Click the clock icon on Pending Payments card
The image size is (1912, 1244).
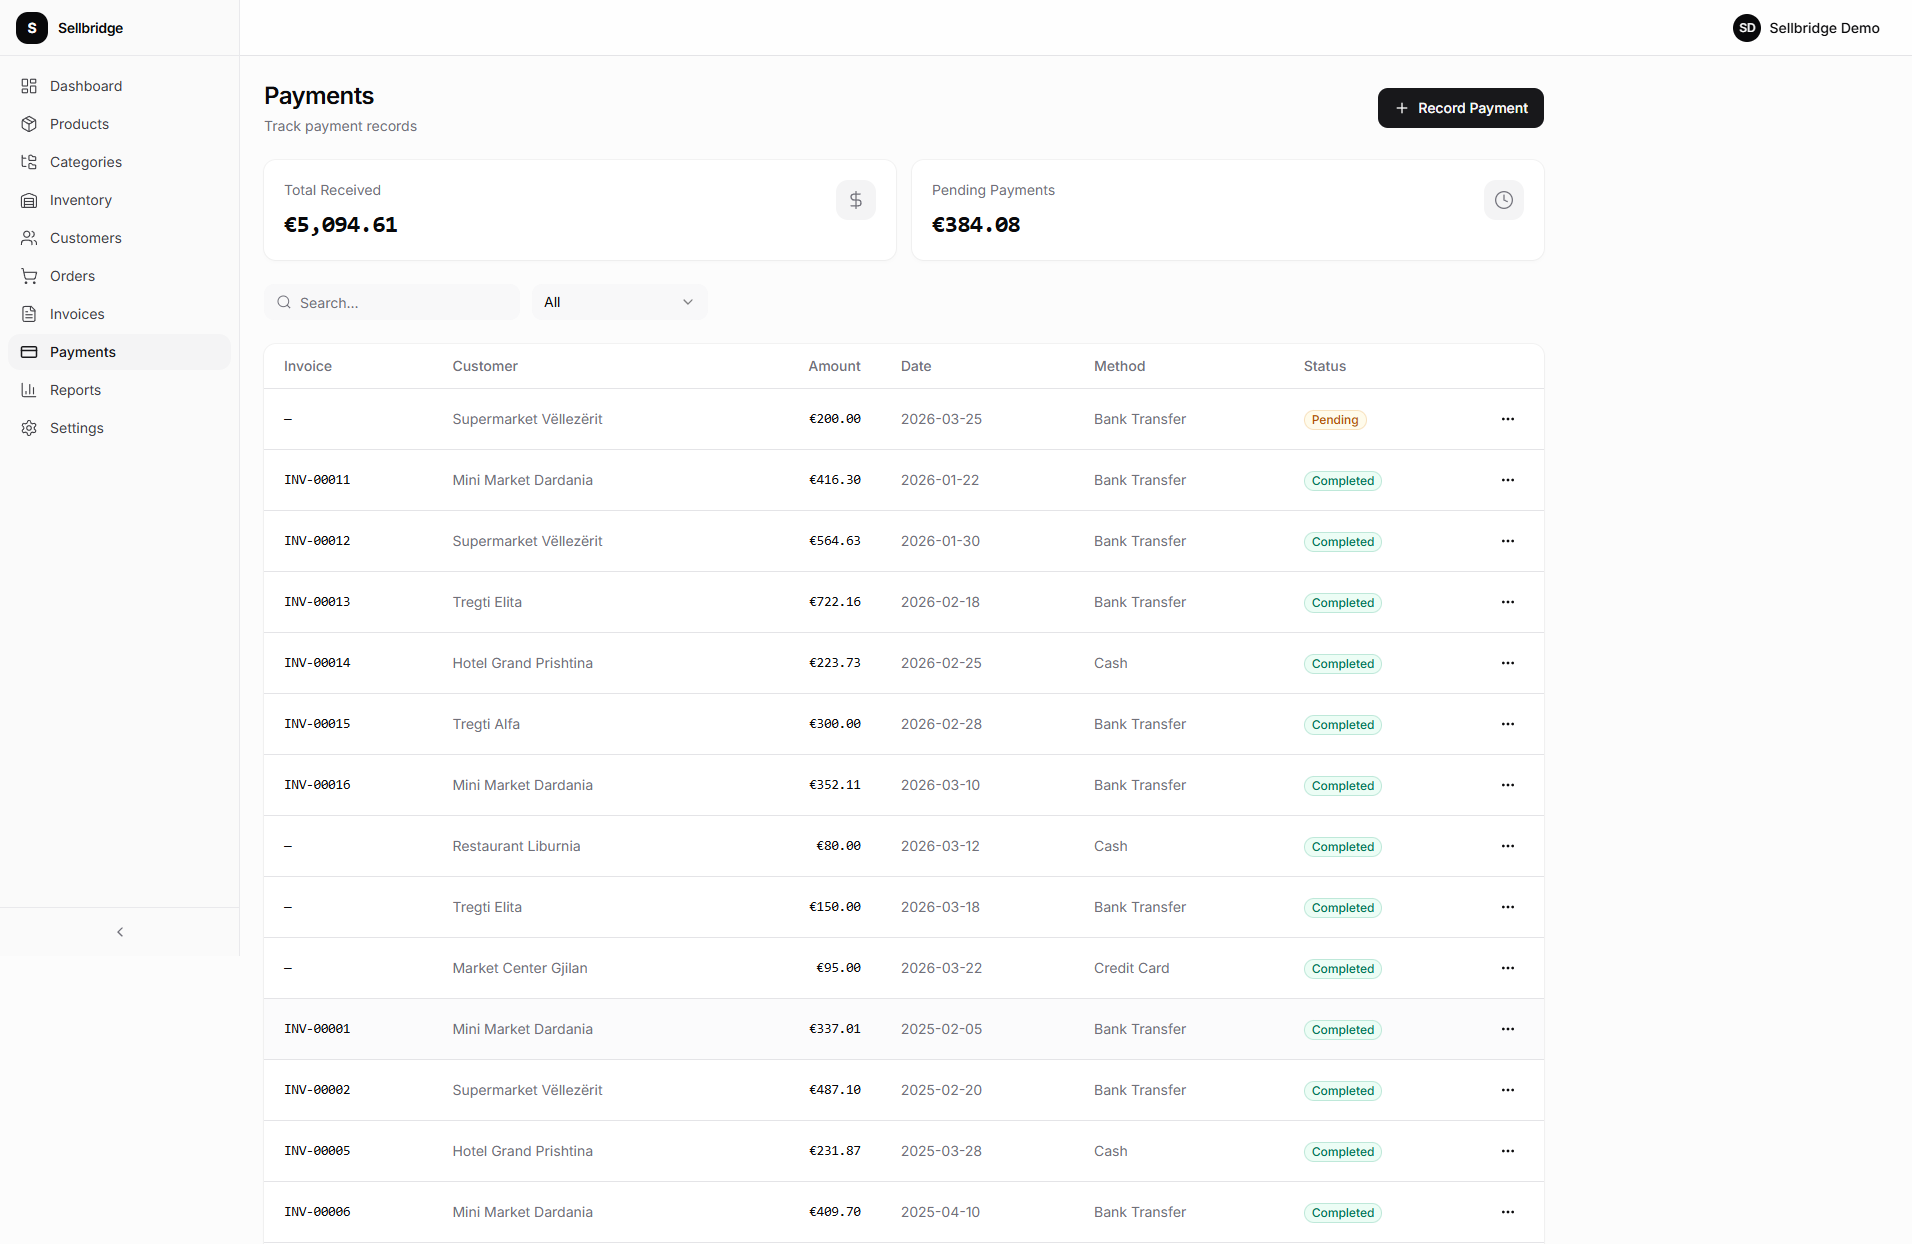(x=1503, y=200)
